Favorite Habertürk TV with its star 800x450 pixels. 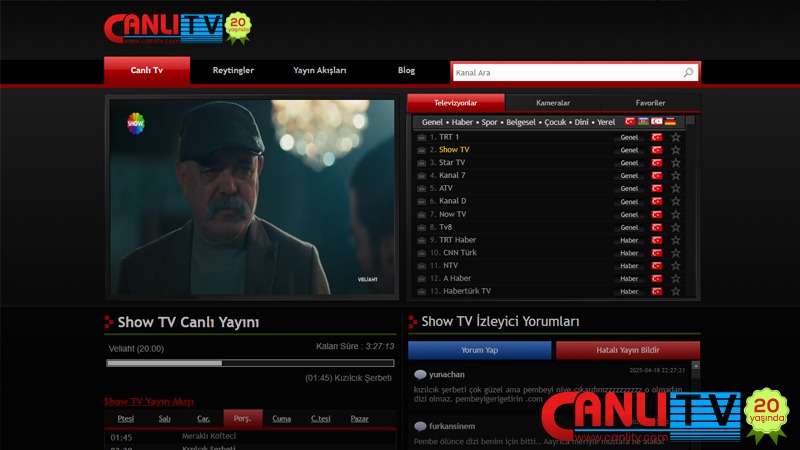point(676,291)
